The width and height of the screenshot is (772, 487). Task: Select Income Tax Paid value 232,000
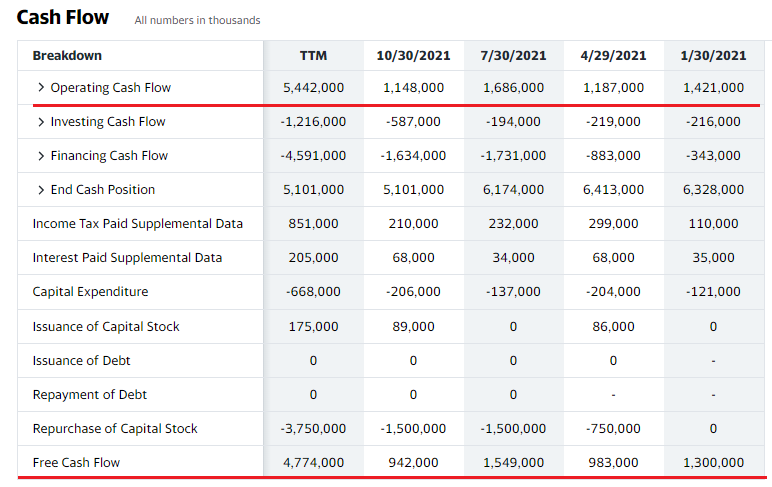click(x=513, y=224)
